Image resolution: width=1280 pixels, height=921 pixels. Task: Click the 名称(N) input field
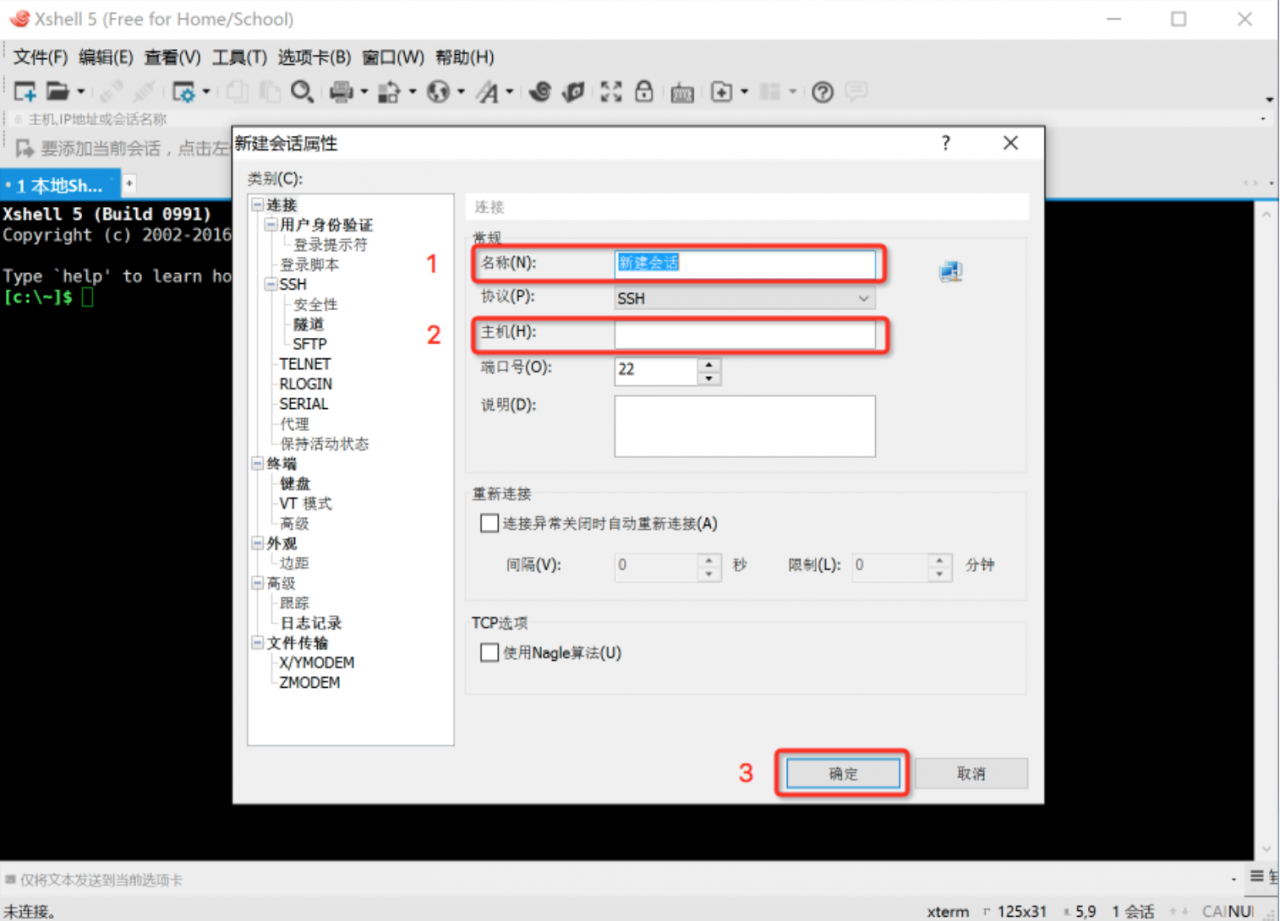(x=745, y=263)
